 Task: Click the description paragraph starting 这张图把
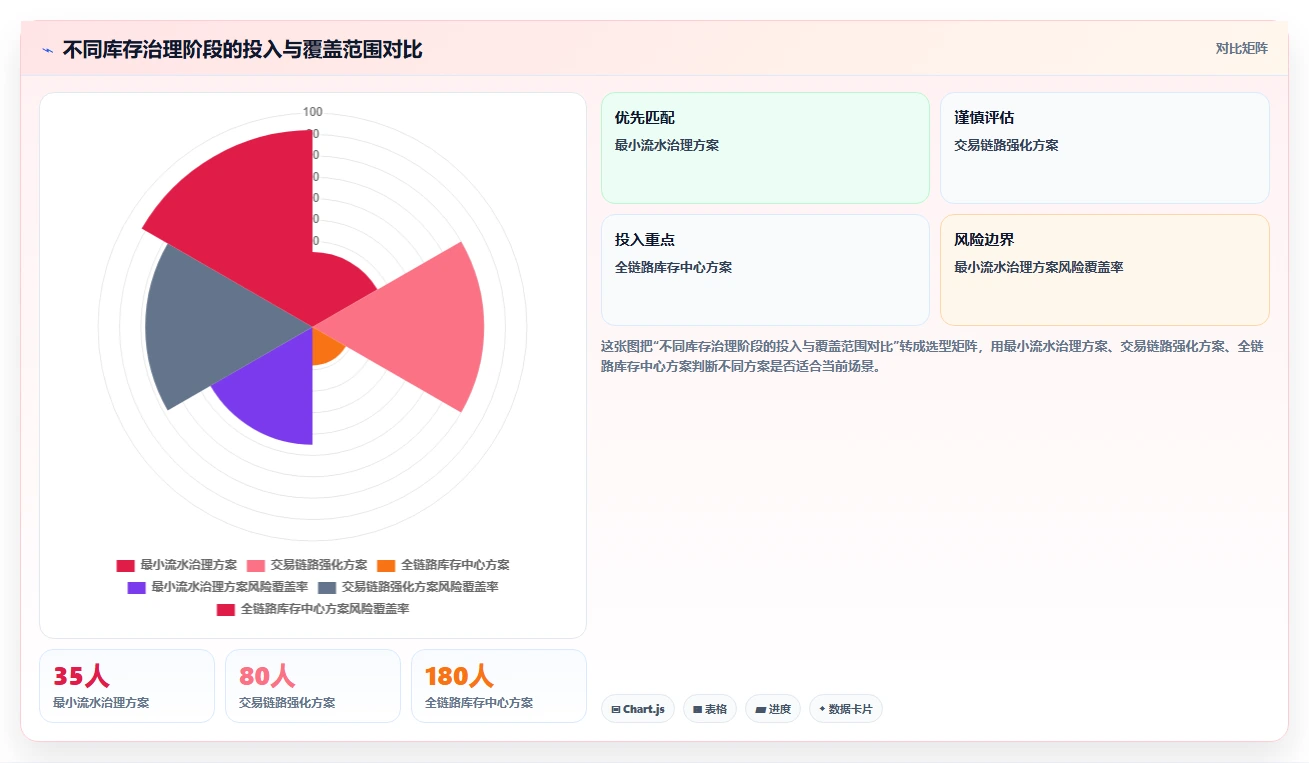[x=932, y=356]
